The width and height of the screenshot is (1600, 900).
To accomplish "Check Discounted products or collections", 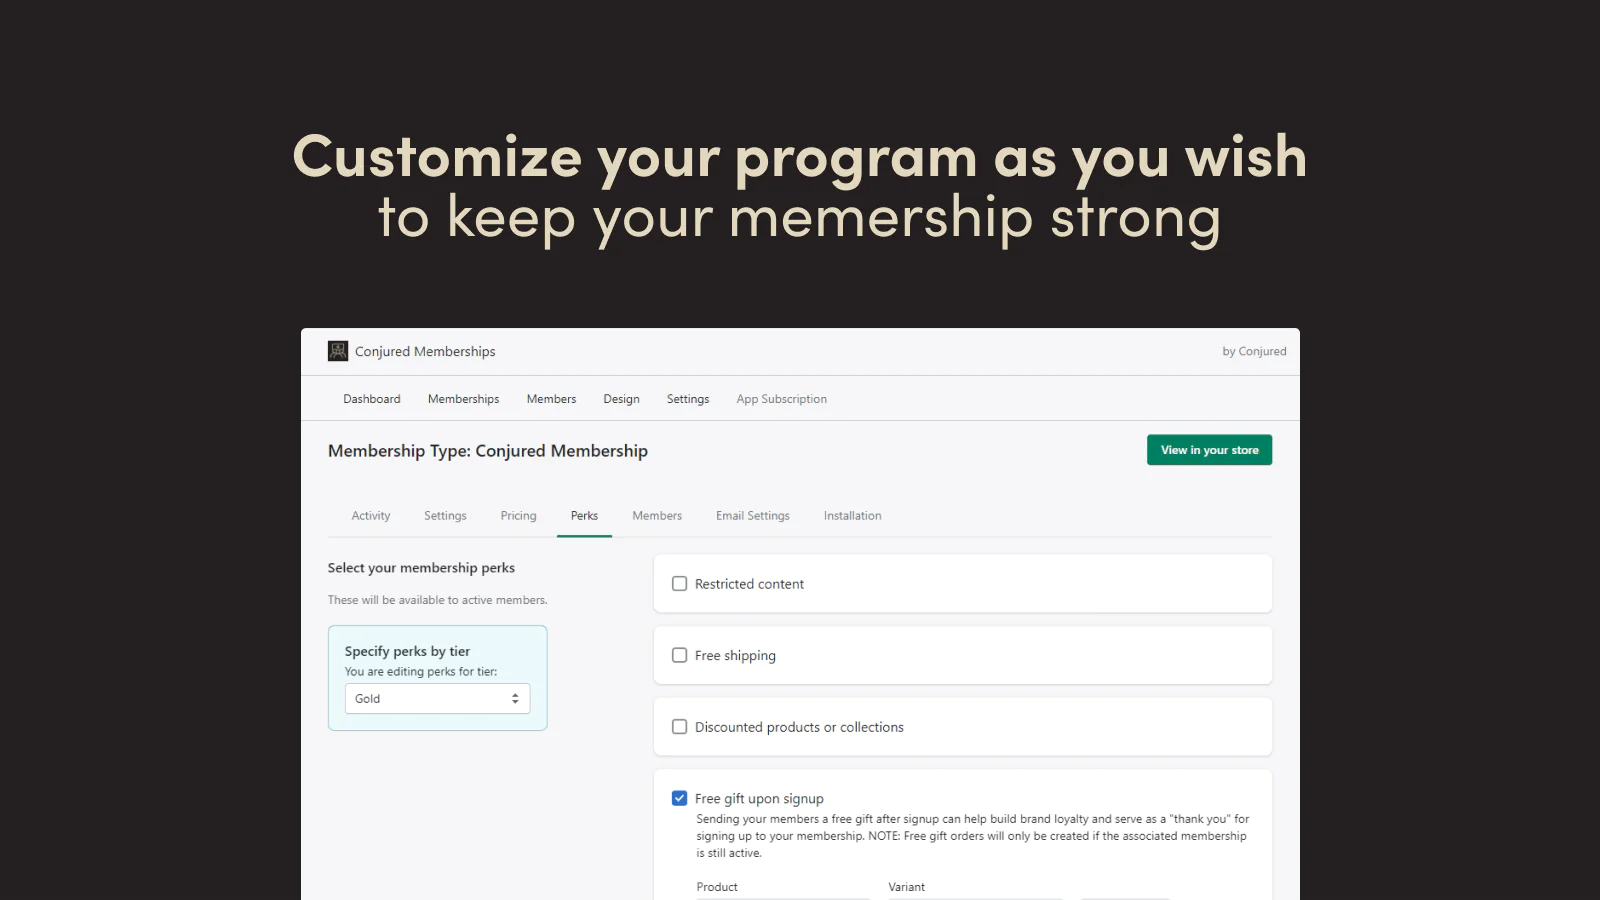I will coord(680,727).
